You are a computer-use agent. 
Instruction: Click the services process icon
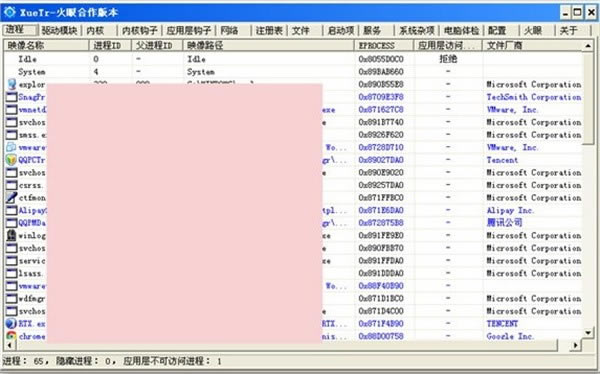pyautogui.click(x=11, y=261)
